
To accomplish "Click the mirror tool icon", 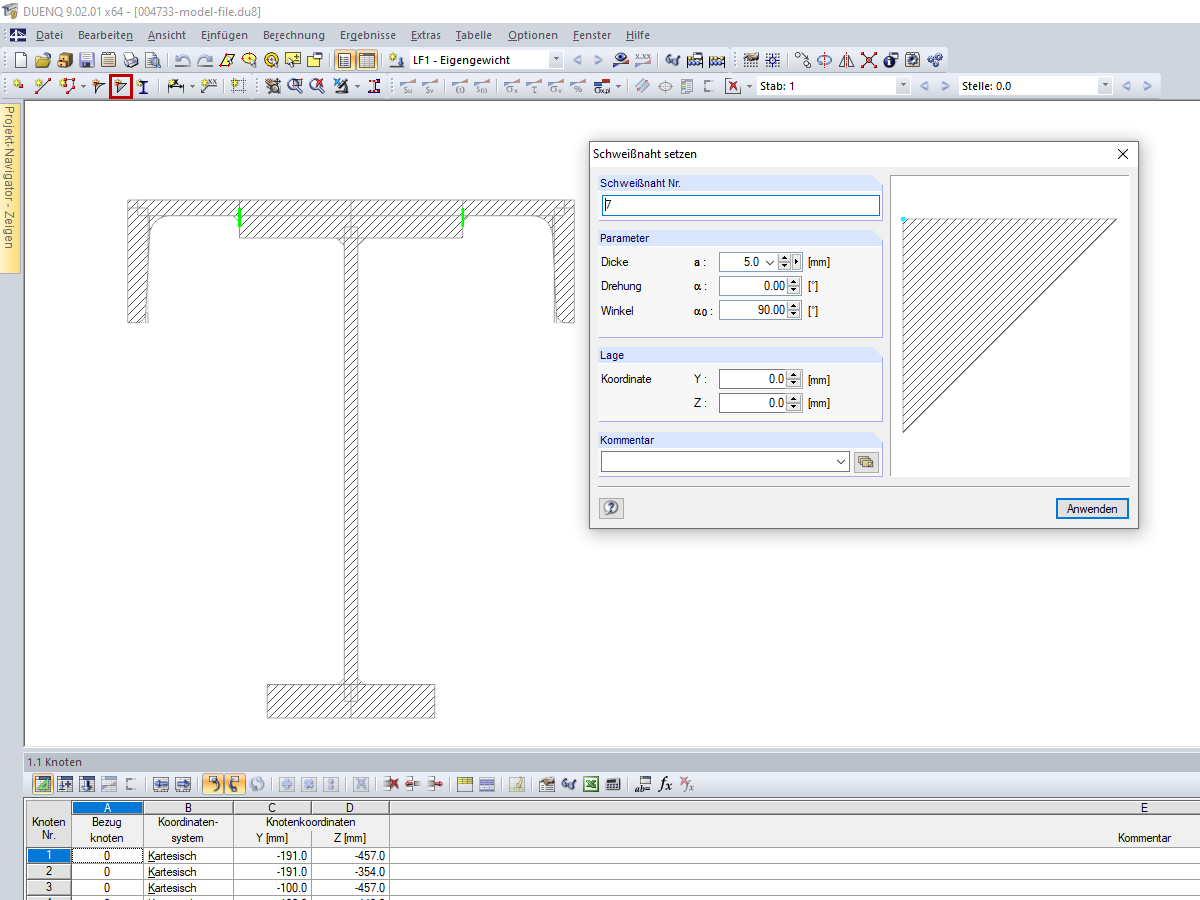I will point(847,60).
